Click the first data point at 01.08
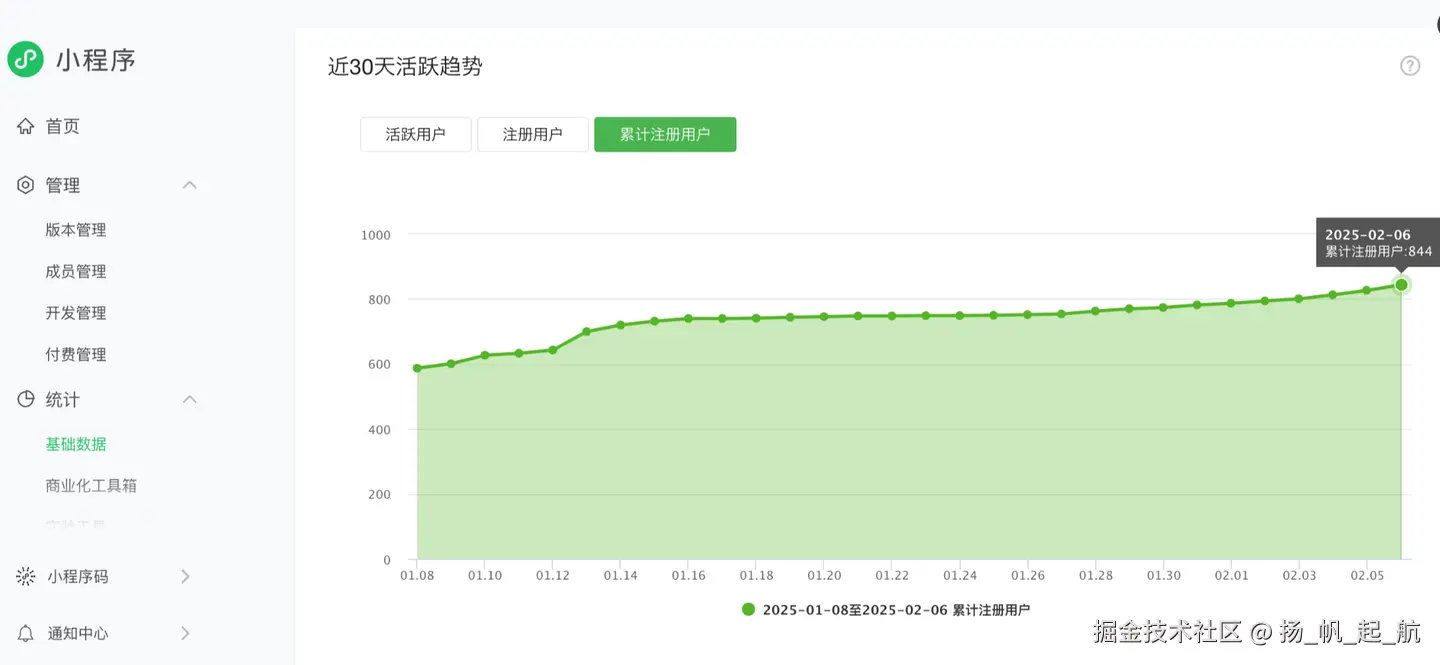1440x665 pixels. point(417,368)
